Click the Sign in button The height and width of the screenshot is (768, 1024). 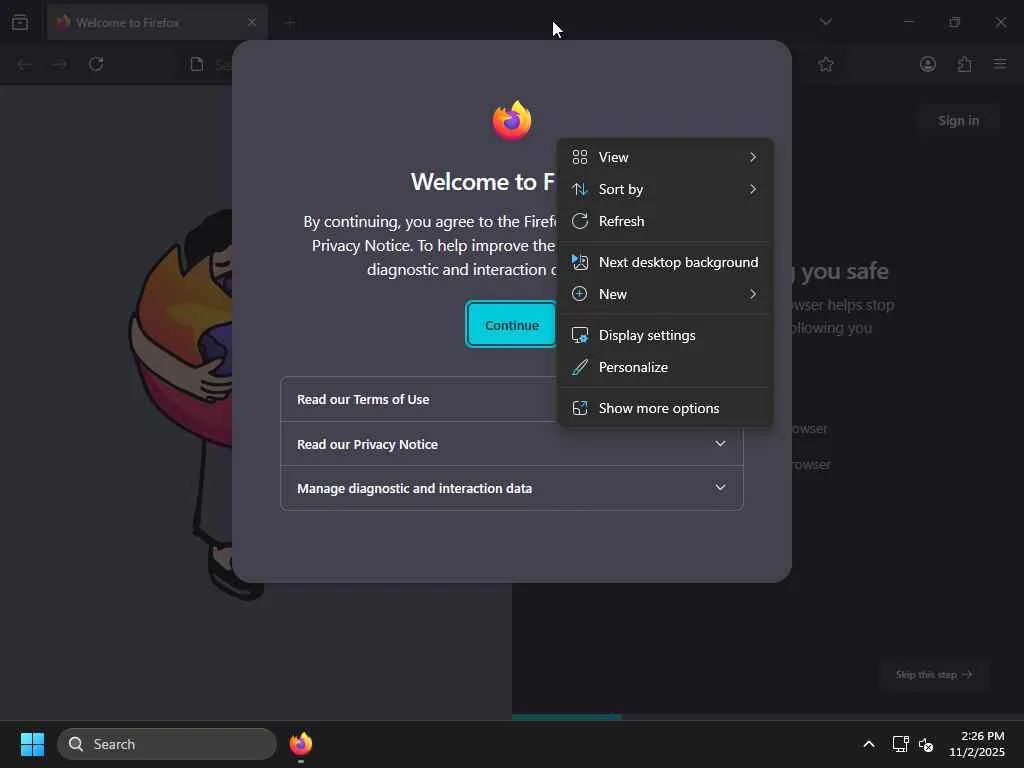coord(958,121)
